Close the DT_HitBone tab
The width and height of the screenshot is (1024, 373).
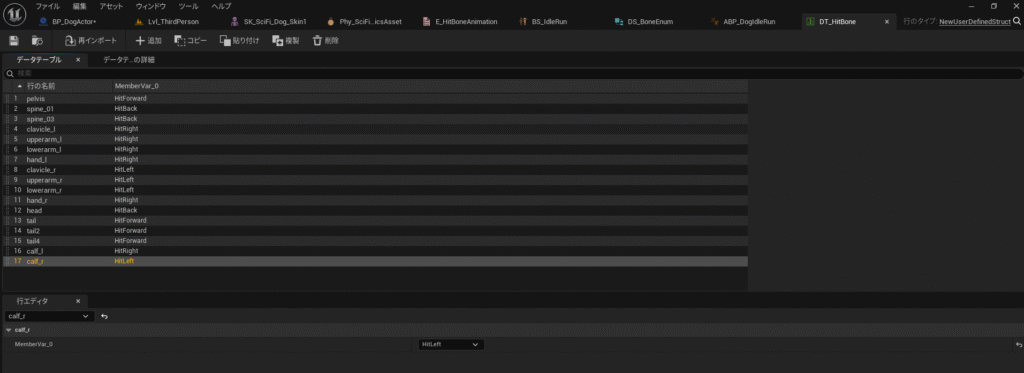click(x=886, y=22)
